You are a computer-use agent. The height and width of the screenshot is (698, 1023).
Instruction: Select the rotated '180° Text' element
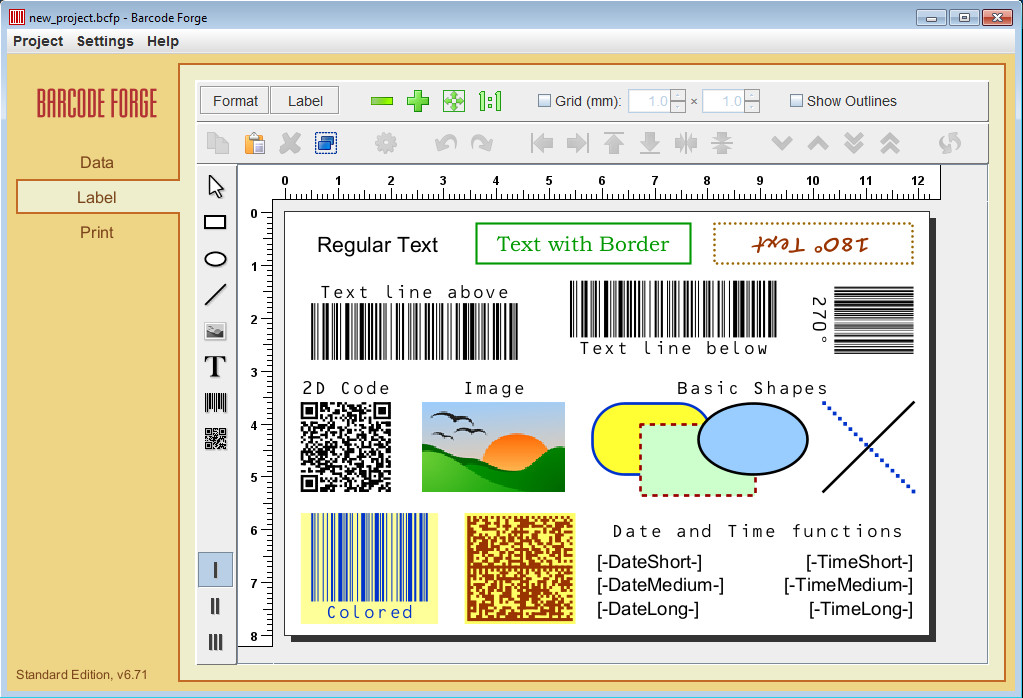(x=813, y=244)
